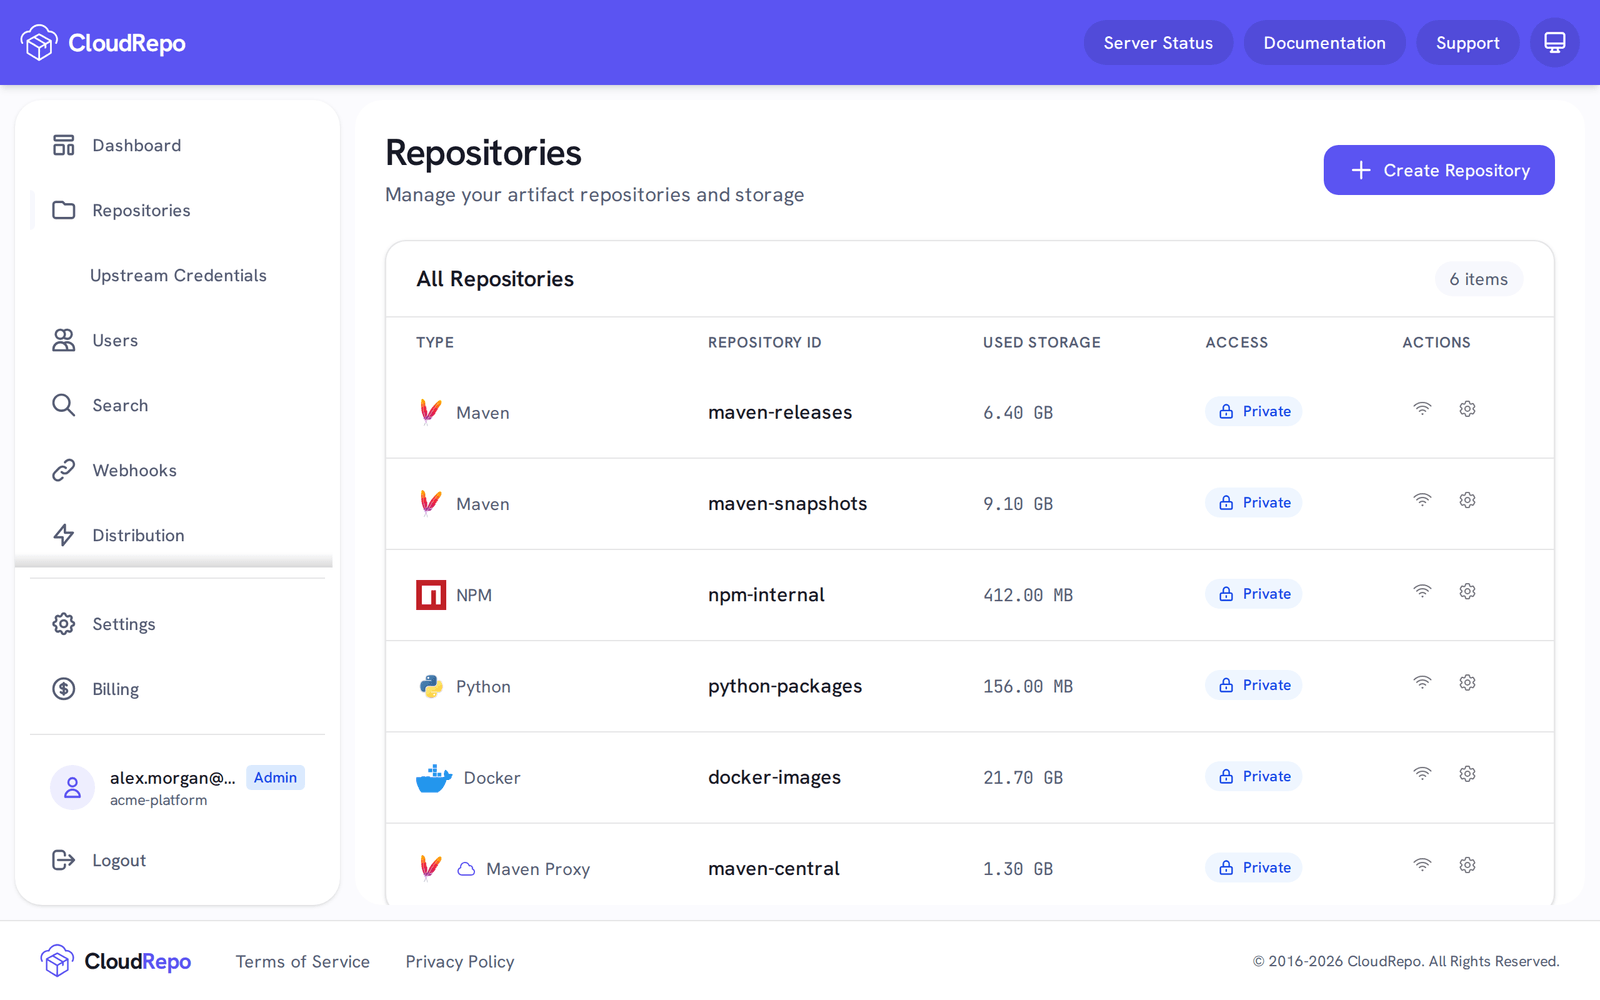This screenshot has width=1600, height=1000.
Task: Open settings gear for npm-internal
Action: (x=1467, y=591)
